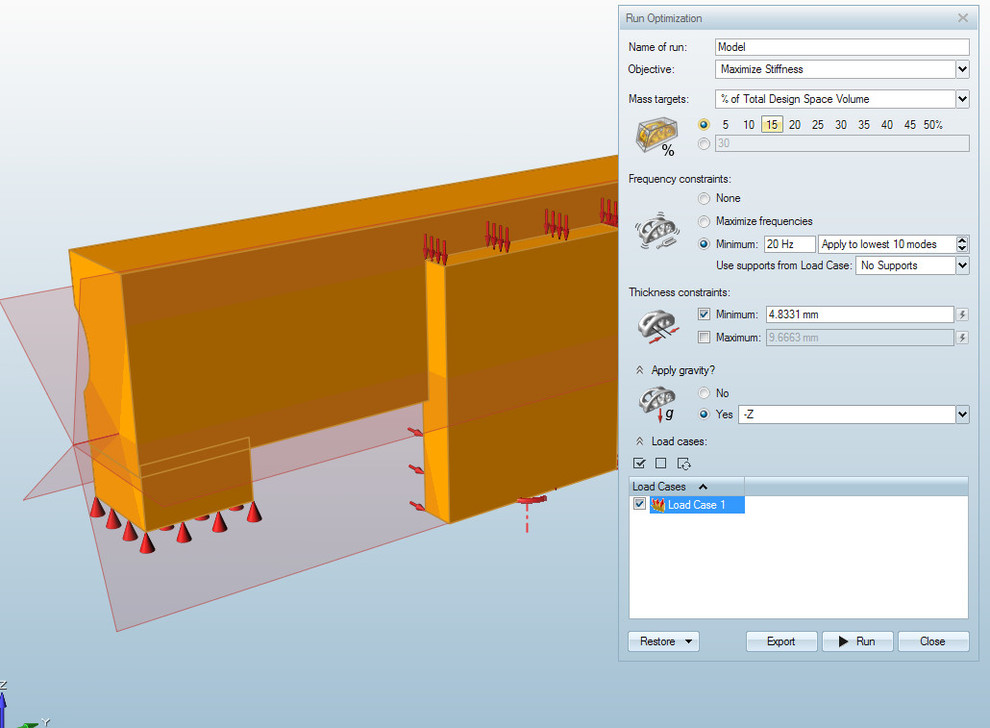990x728 pixels.
Task: Collapse the Load cases section
Action: 640,441
